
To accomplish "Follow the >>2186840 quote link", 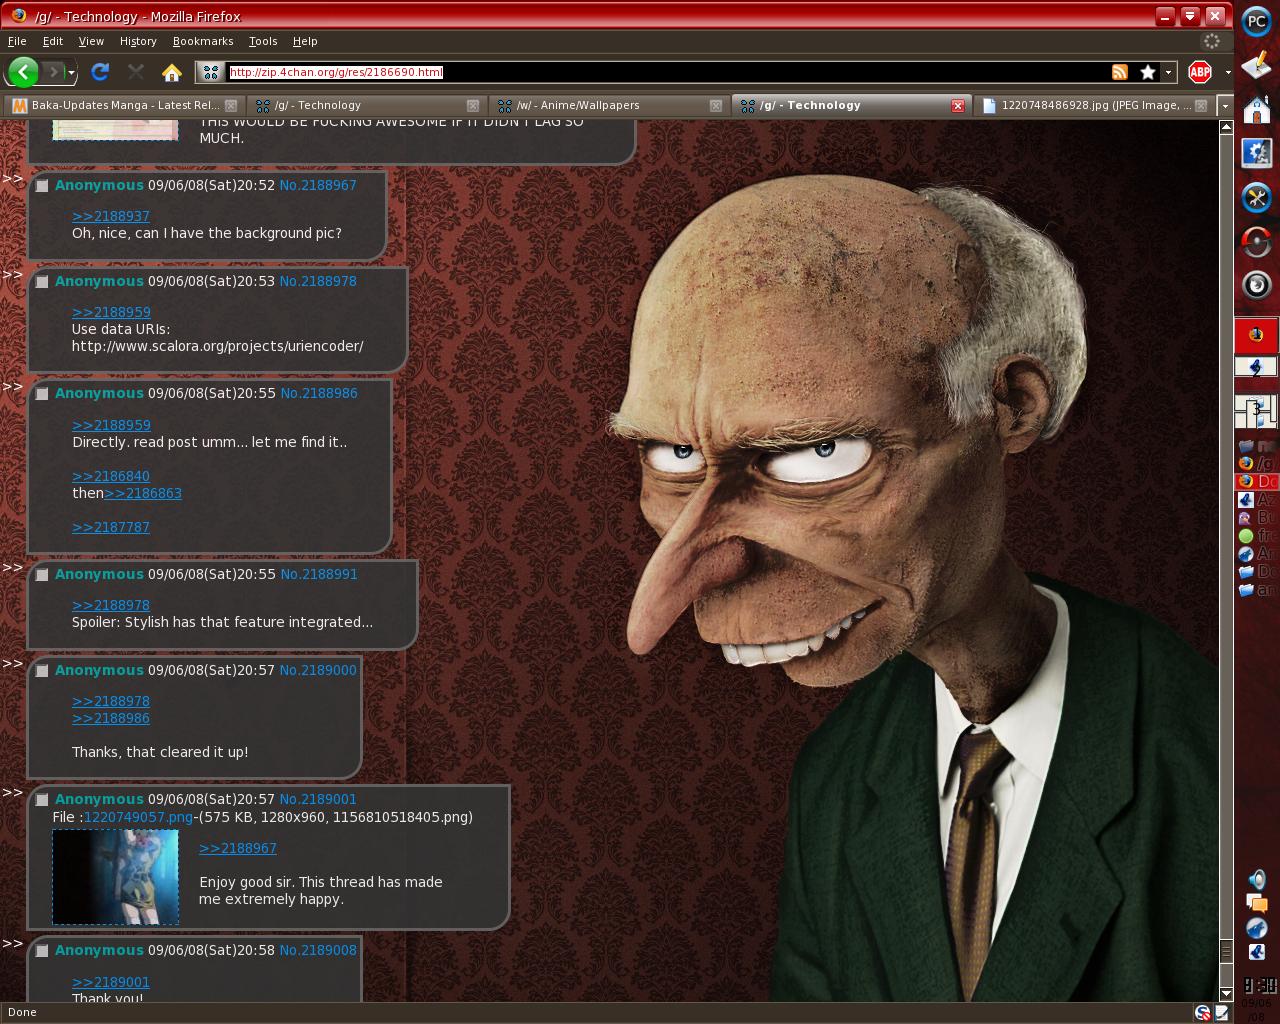I will tap(111, 476).
